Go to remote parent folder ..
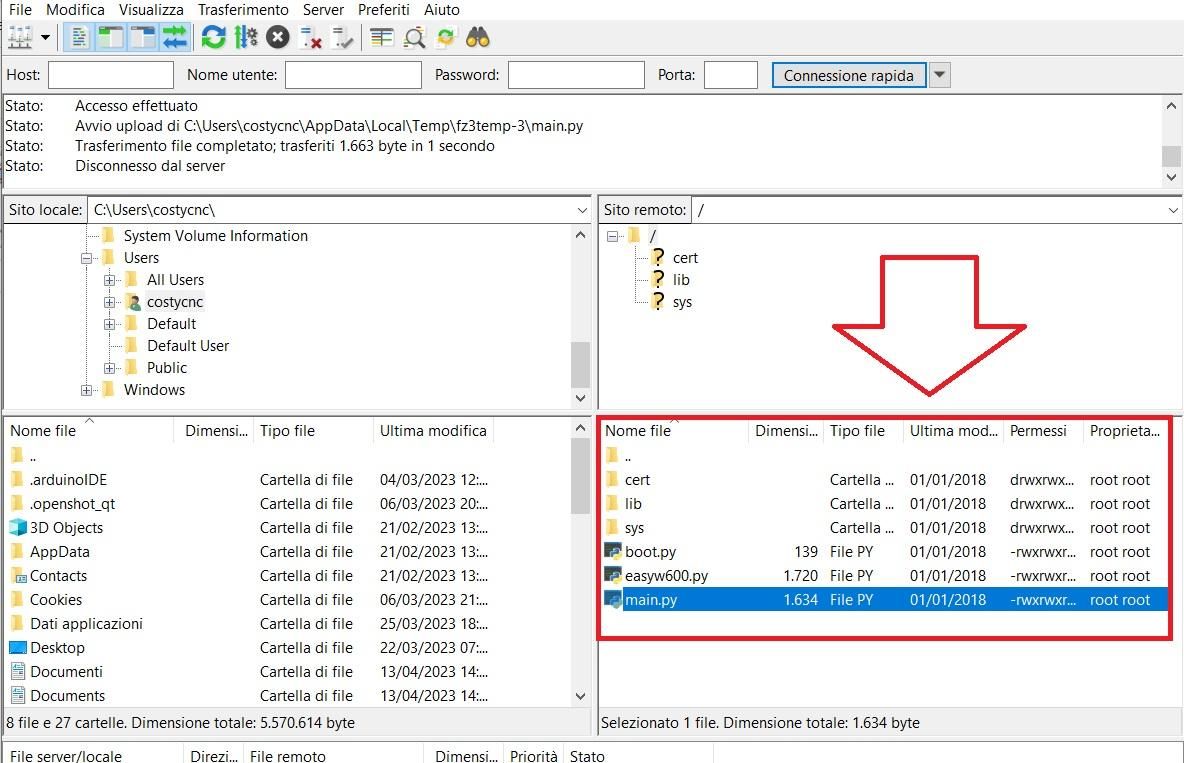The height and width of the screenshot is (763, 1184). [627, 456]
